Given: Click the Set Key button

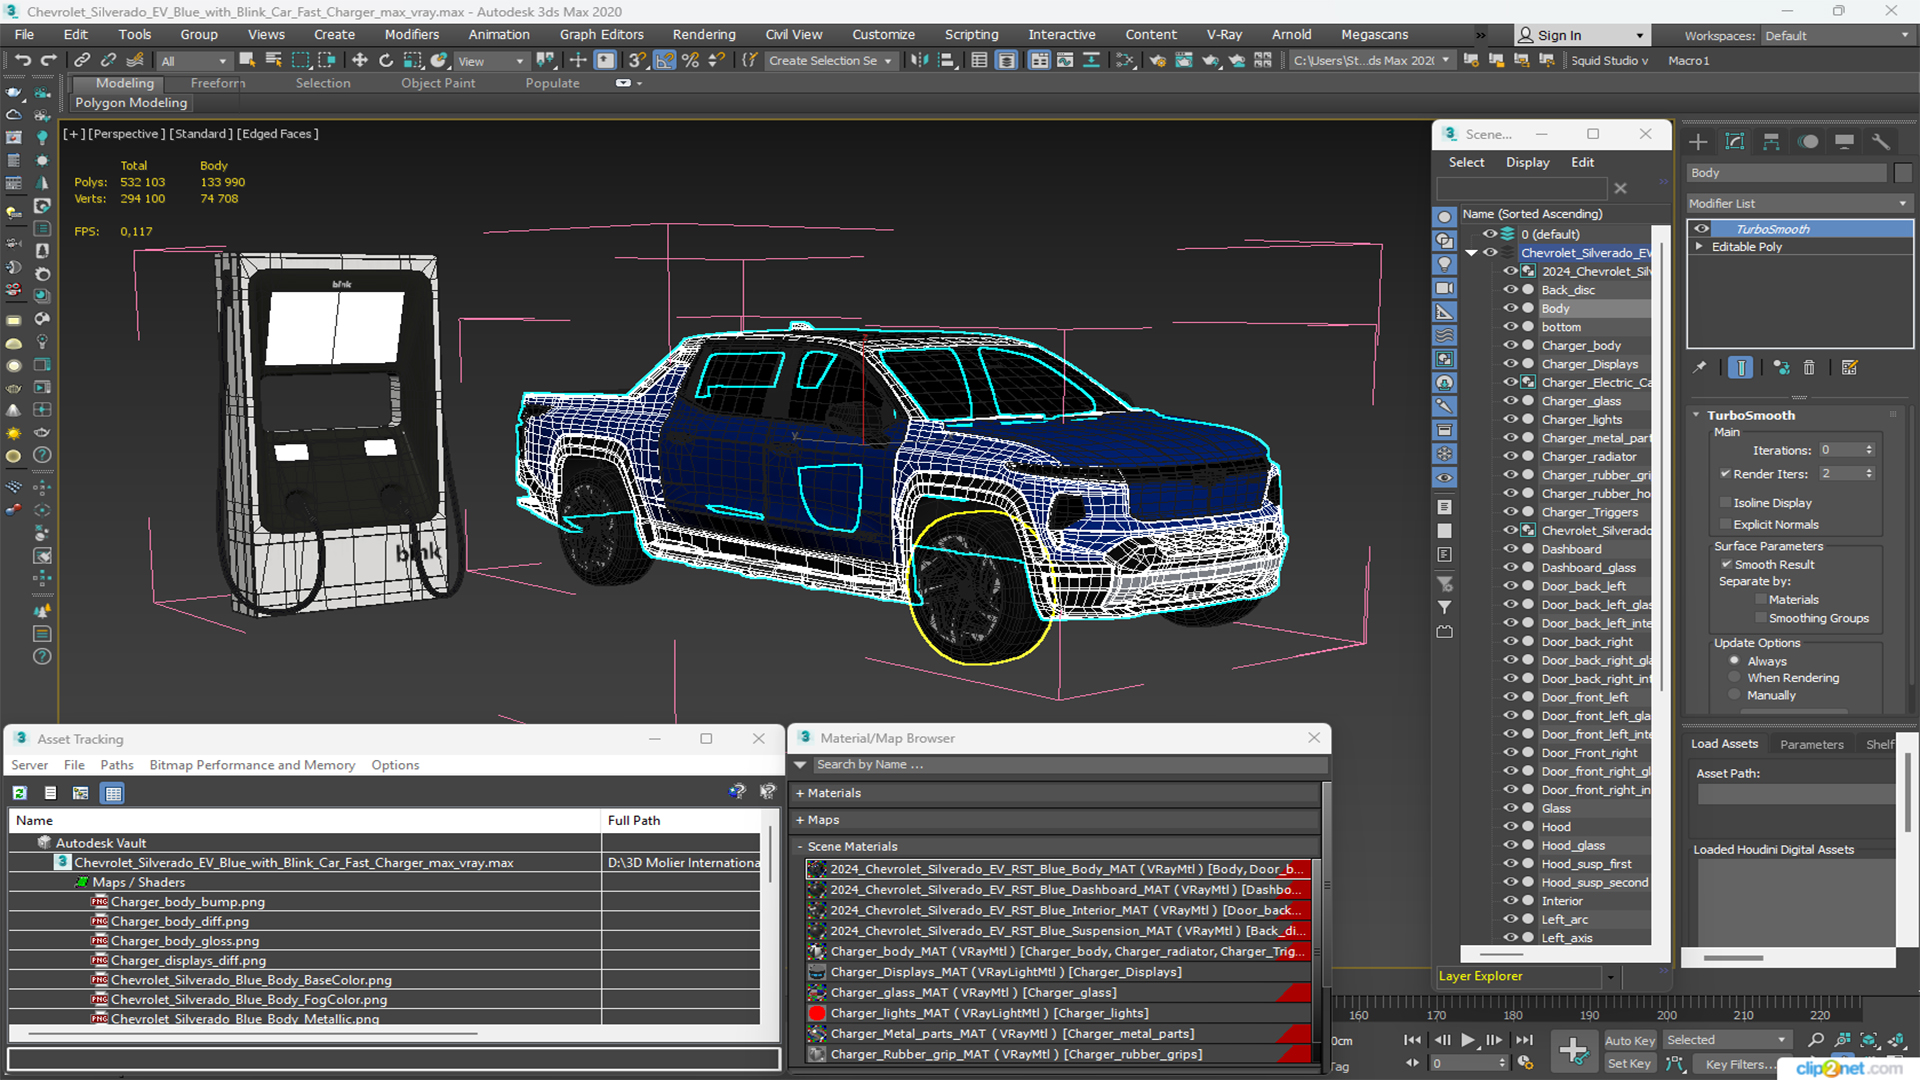Looking at the screenshot, I should [1629, 1064].
